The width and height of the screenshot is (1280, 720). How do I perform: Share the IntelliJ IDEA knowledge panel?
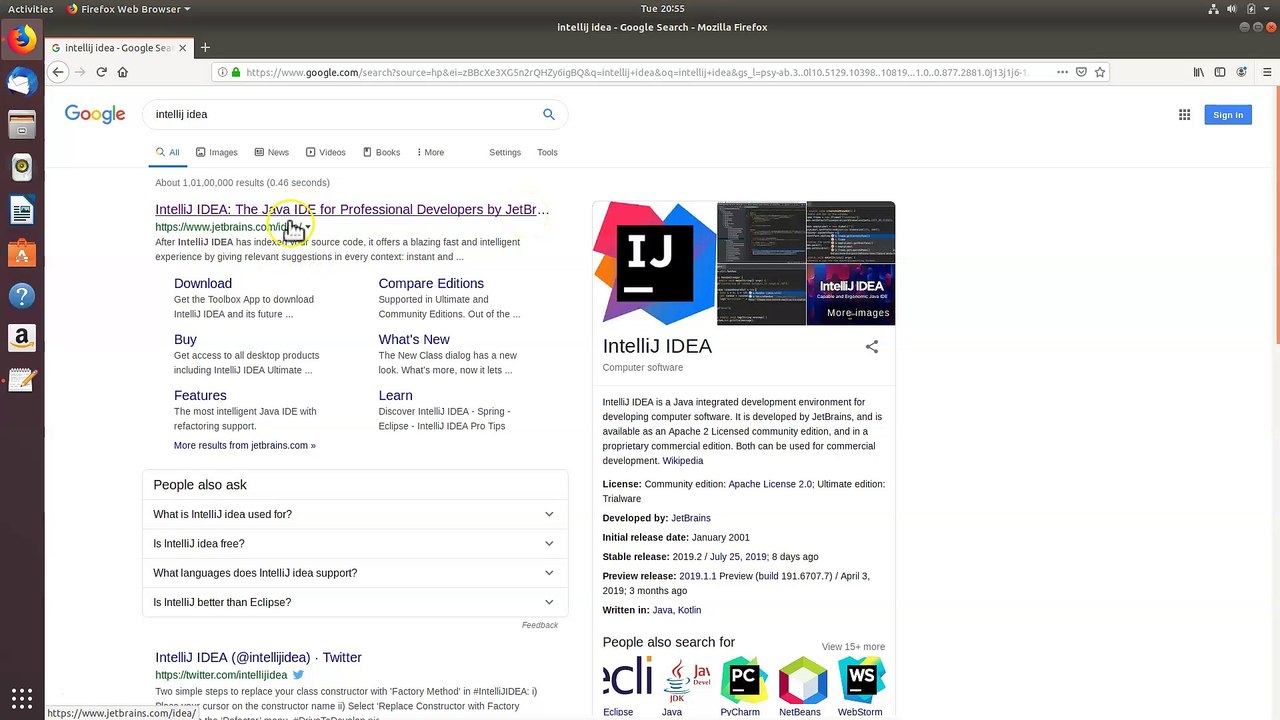[872, 346]
